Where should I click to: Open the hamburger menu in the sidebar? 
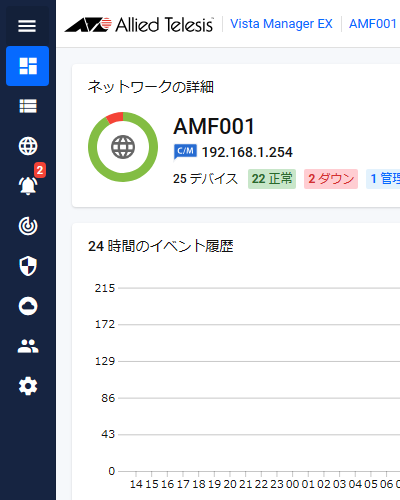tap(27, 26)
